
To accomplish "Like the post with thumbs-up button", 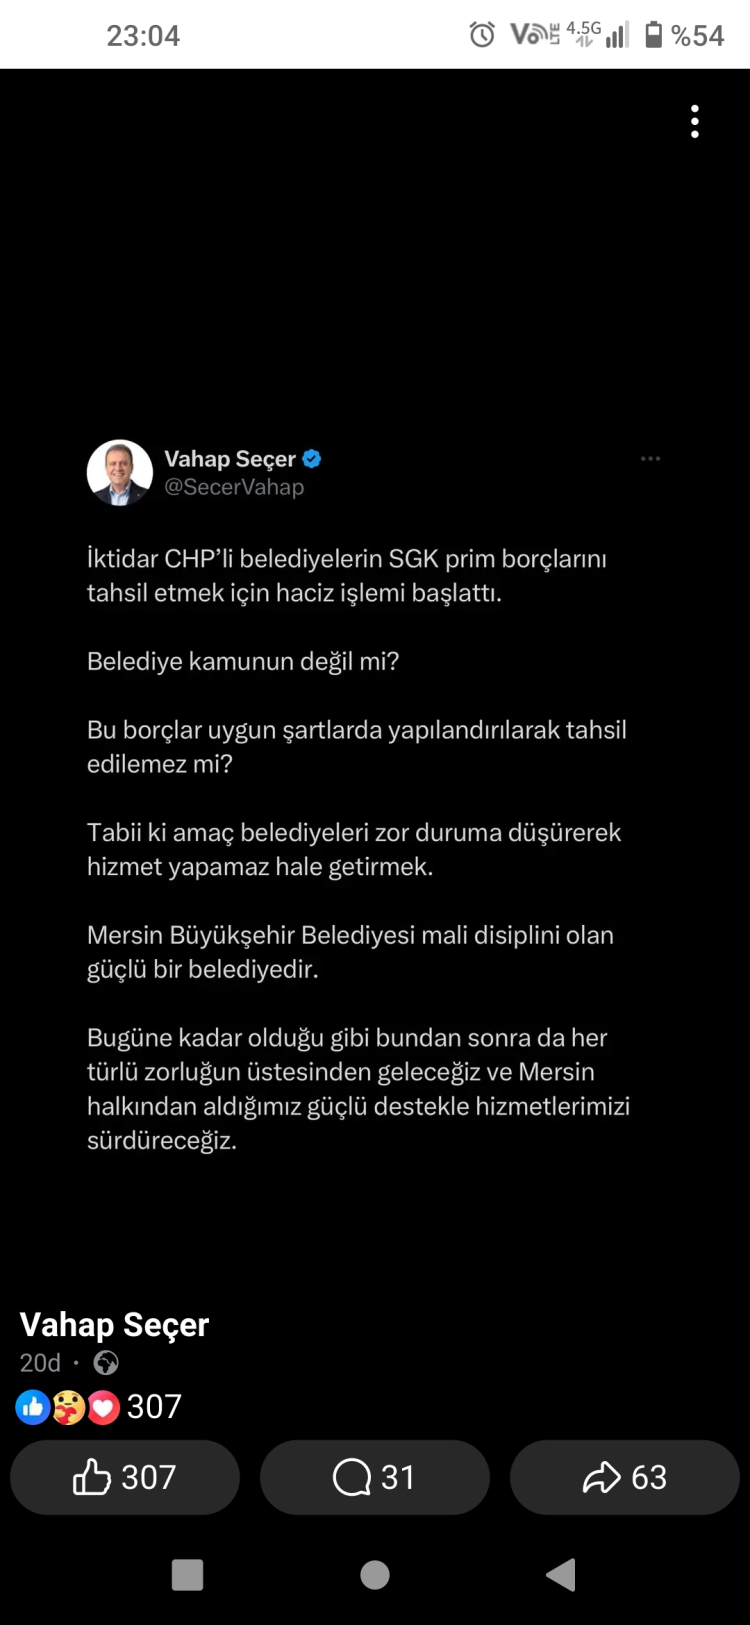I will 125,1477.
